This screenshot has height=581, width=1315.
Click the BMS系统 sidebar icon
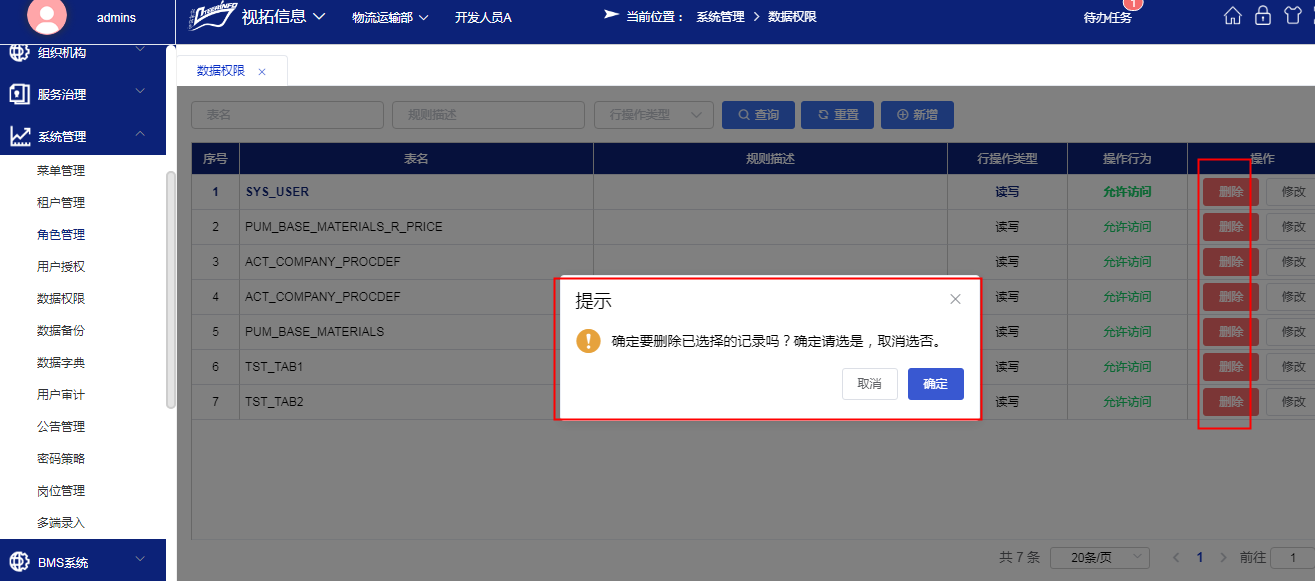[x=19, y=562]
